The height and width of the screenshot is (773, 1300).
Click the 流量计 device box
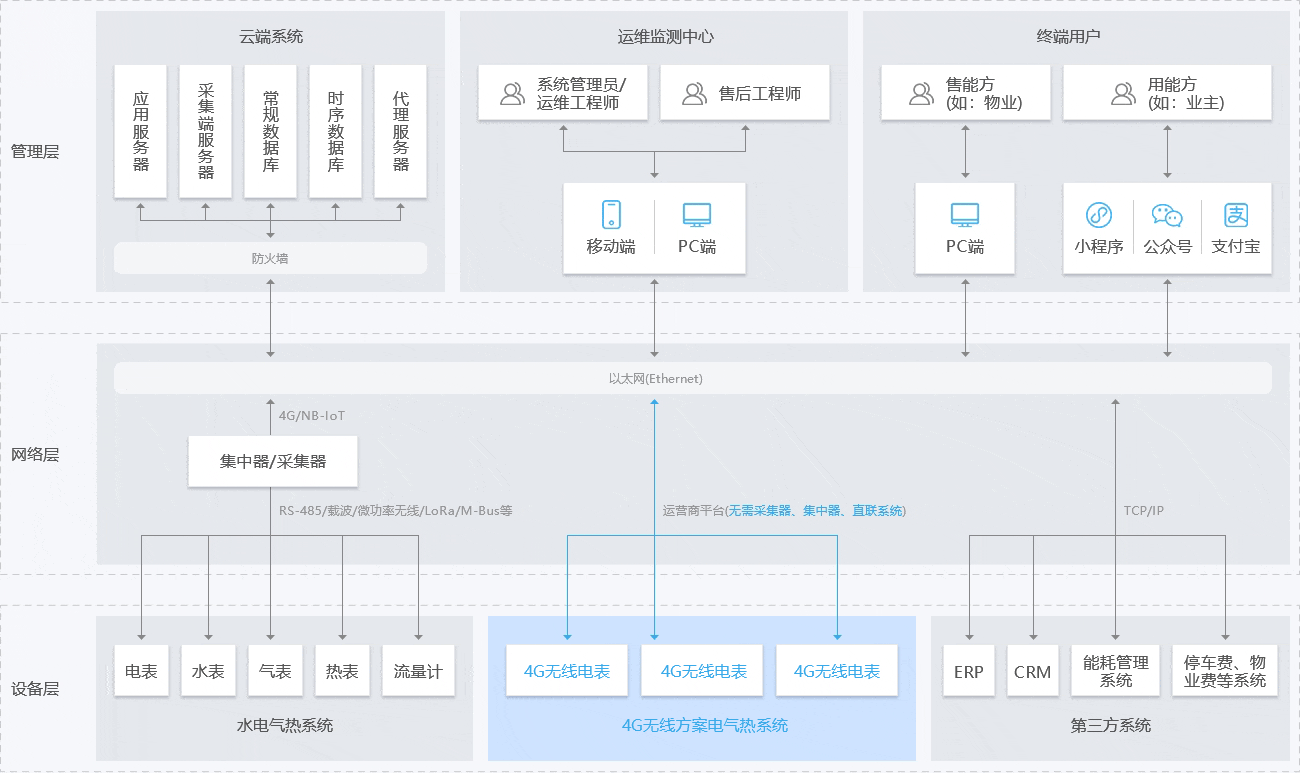[x=418, y=671]
